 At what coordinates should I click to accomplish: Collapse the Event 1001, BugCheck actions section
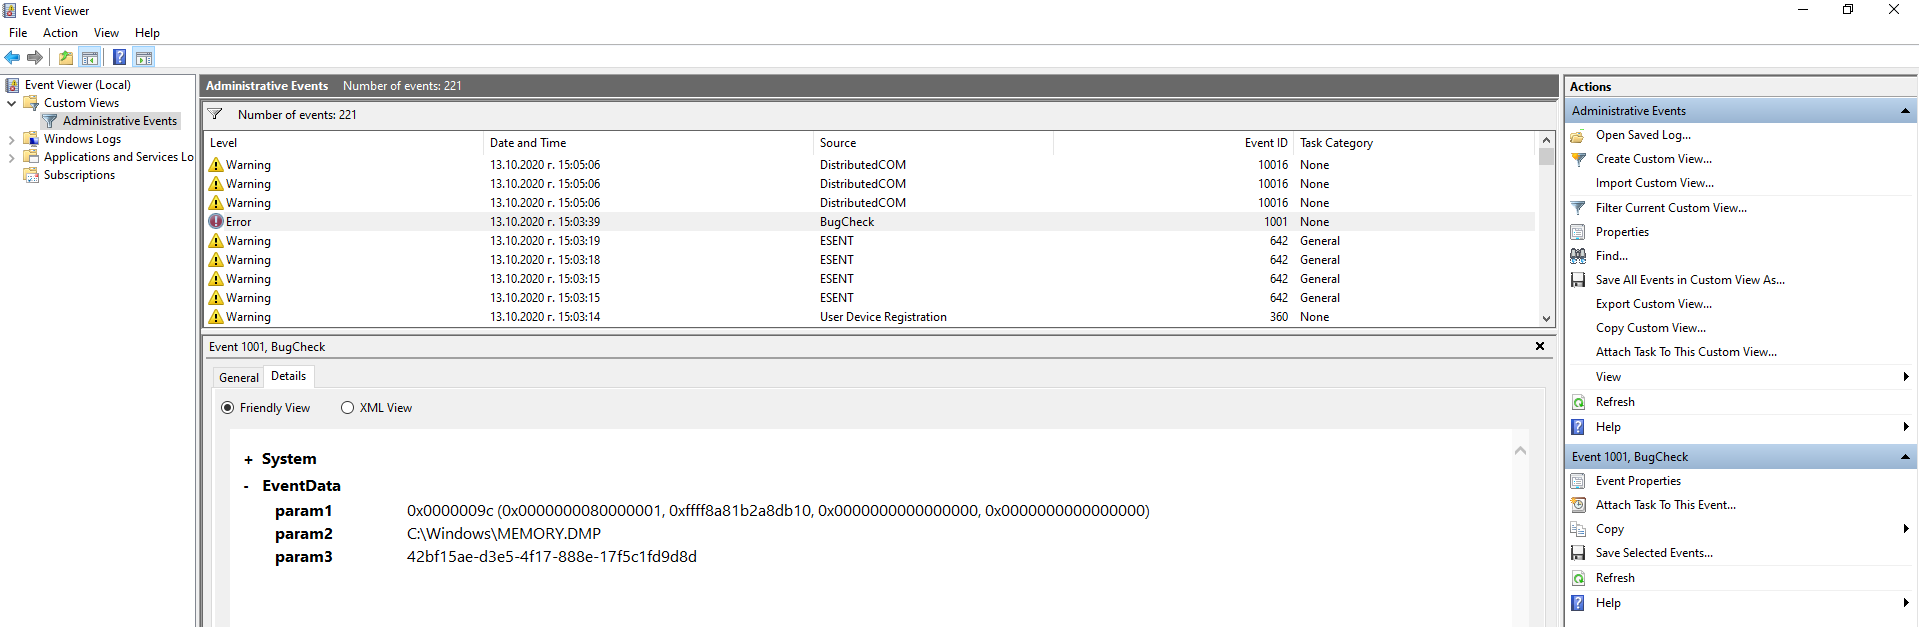tap(1905, 457)
